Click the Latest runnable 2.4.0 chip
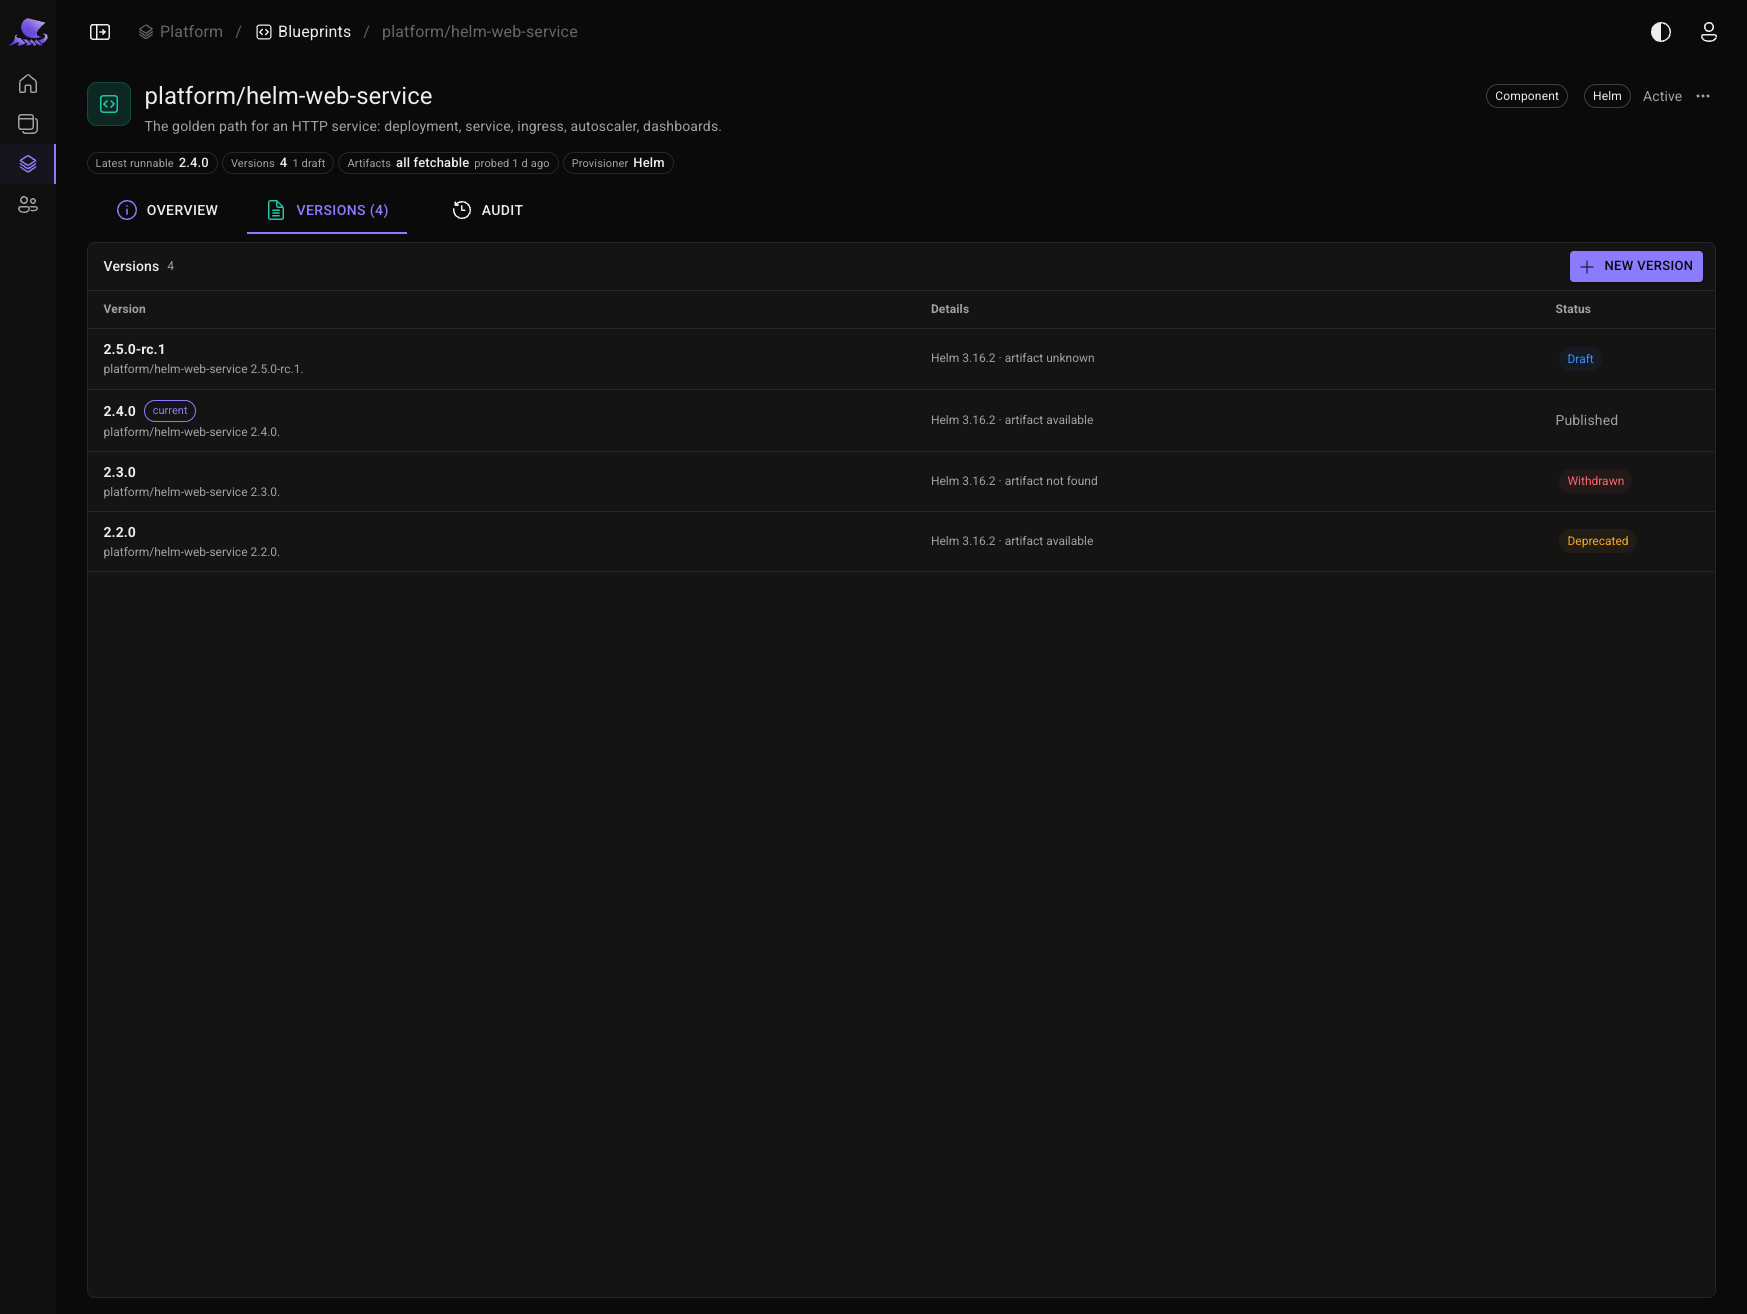The height and width of the screenshot is (1314, 1747). pos(152,163)
